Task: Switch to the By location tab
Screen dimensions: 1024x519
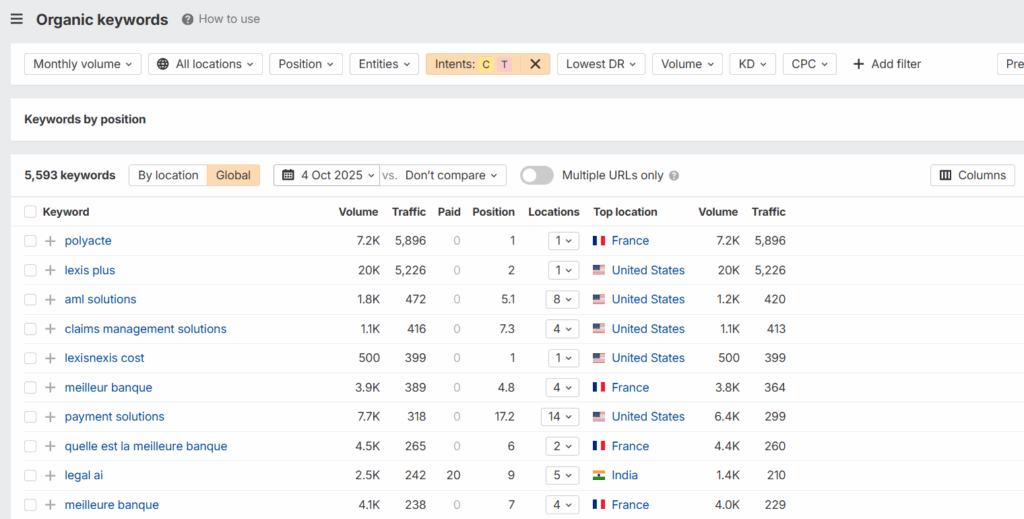Action: point(168,175)
